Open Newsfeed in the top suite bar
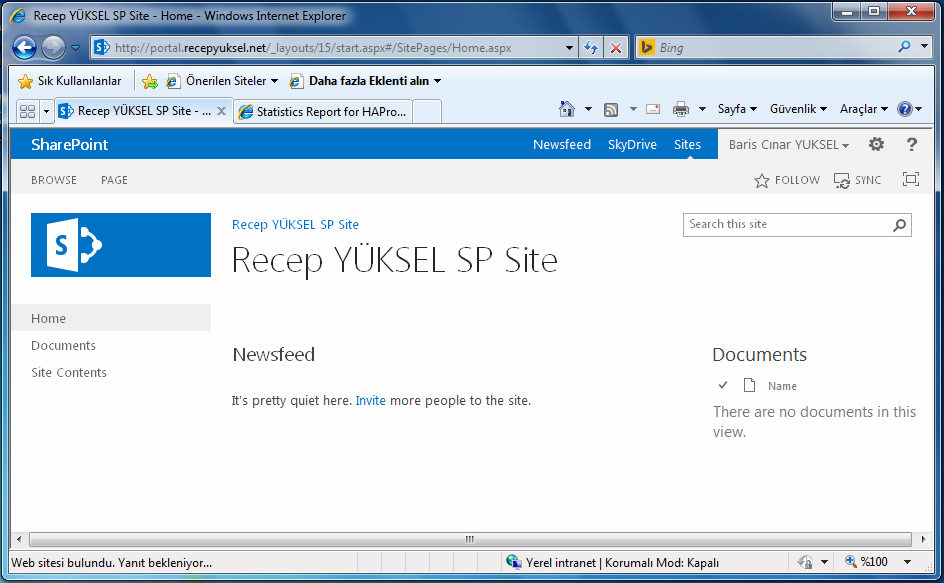 point(562,145)
